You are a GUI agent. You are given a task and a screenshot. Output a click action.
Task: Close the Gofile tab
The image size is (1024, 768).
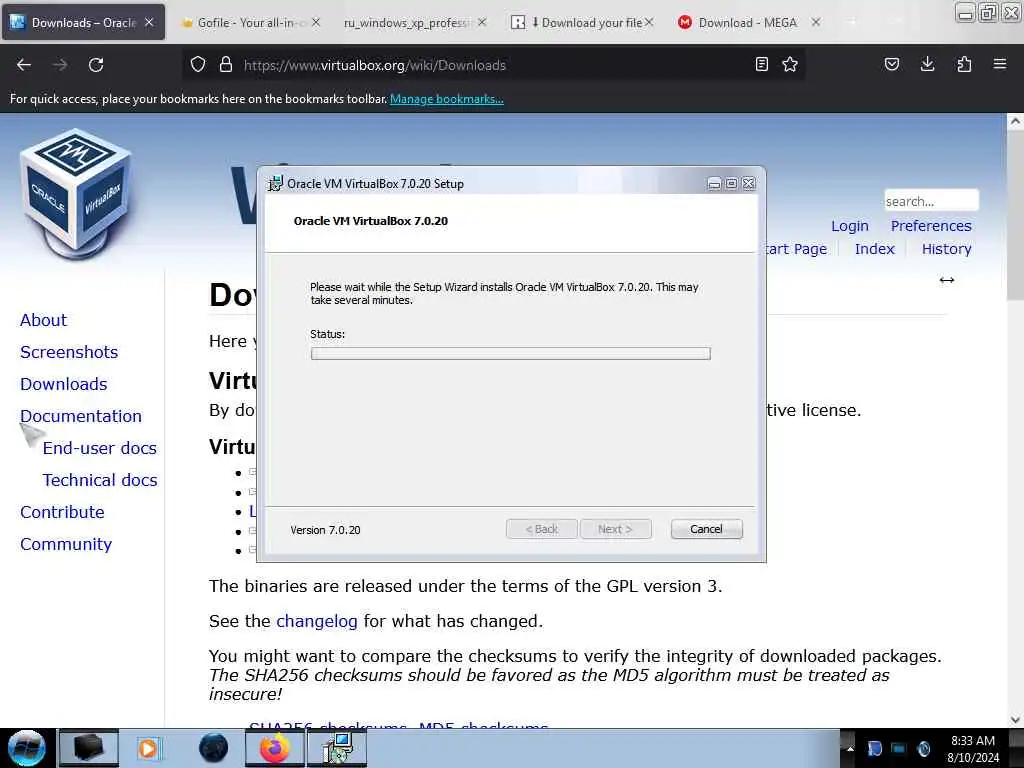point(316,22)
